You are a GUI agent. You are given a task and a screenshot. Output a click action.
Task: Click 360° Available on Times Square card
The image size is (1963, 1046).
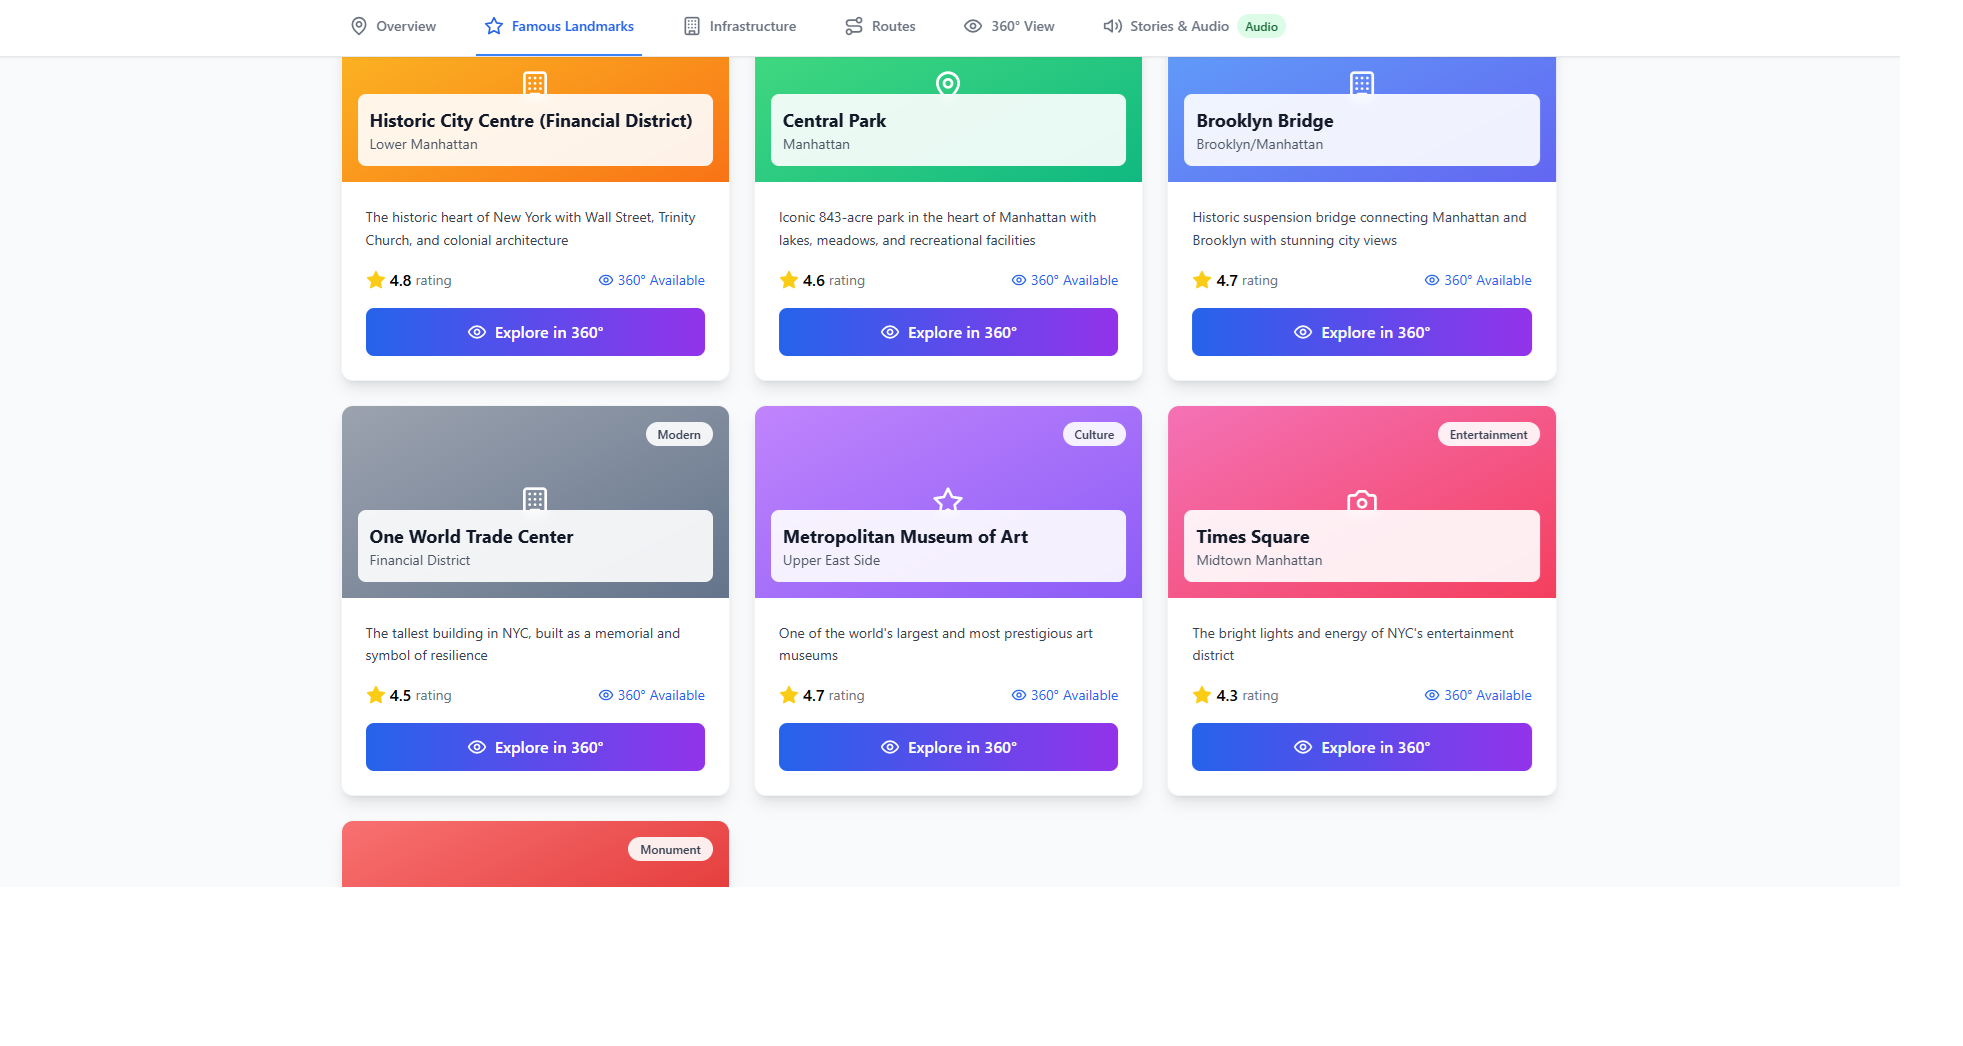tap(1478, 695)
